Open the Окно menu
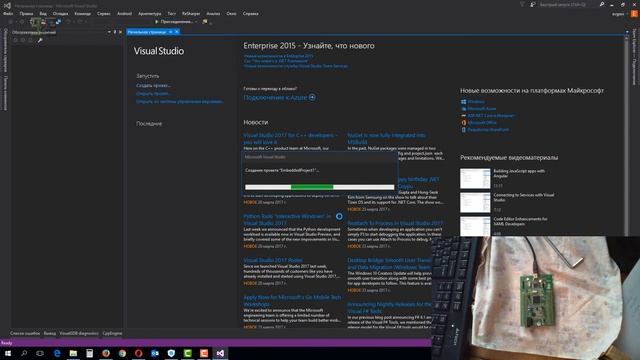The width and height of the screenshot is (640, 360). [231, 13]
